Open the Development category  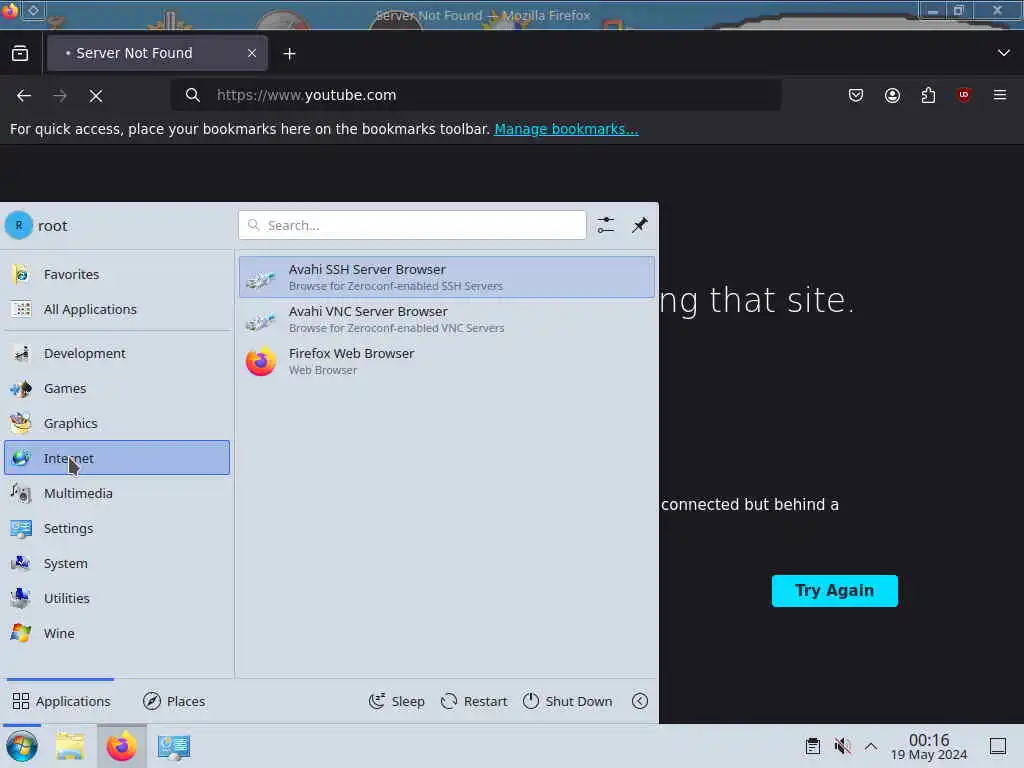pyautogui.click(x=117, y=353)
